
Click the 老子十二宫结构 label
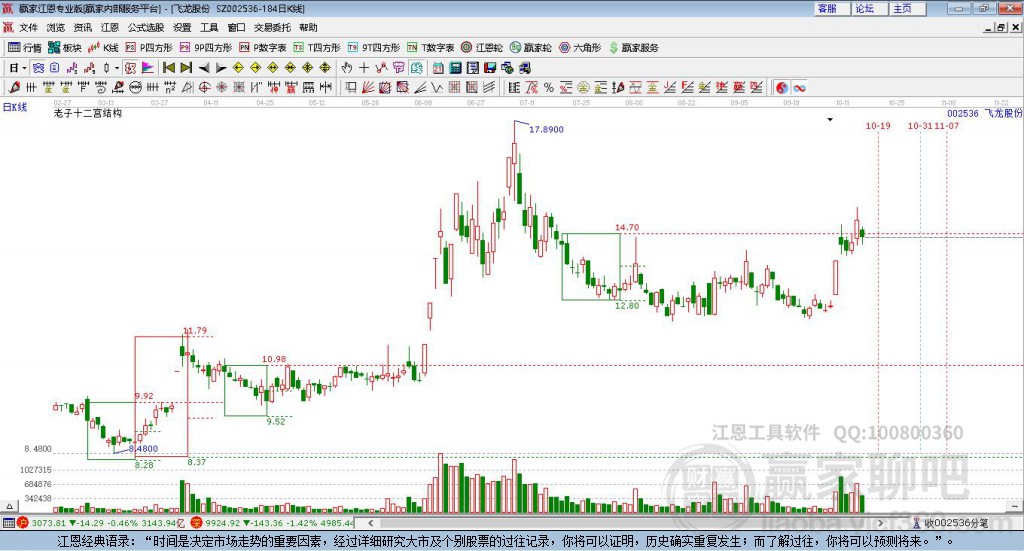tap(87, 114)
